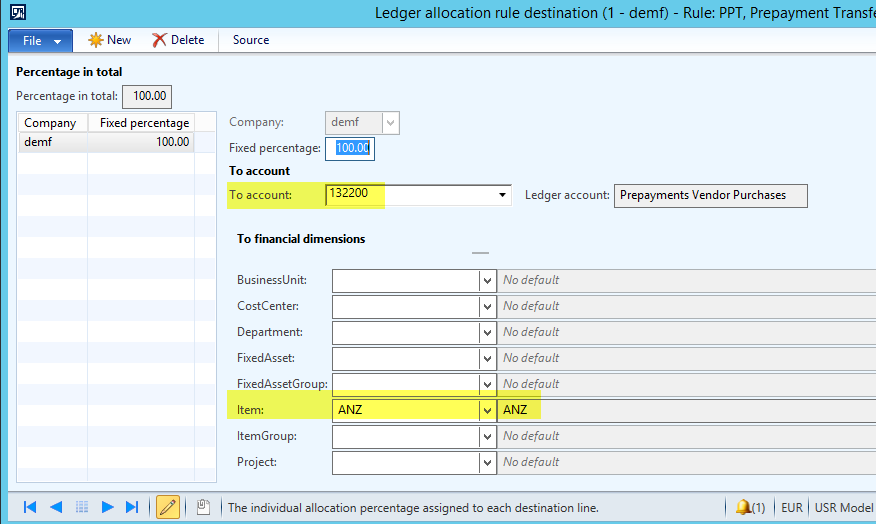Click the grid view icon in status bar

click(x=82, y=507)
